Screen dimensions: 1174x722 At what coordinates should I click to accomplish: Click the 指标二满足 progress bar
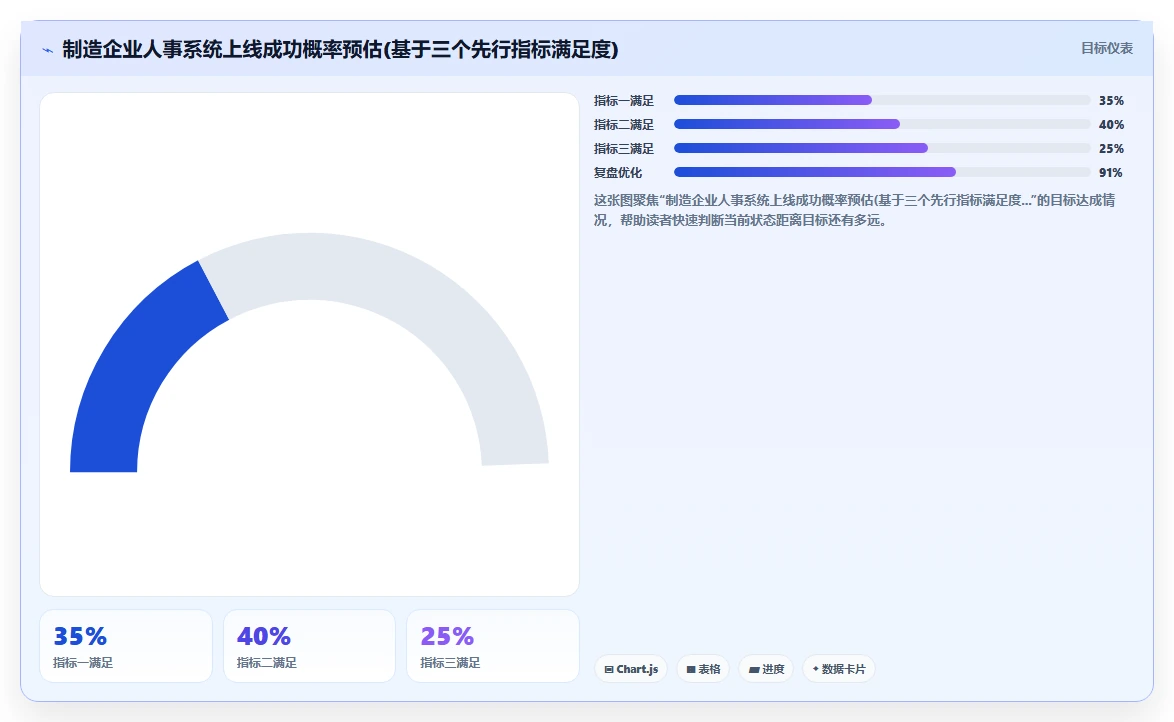coord(882,124)
